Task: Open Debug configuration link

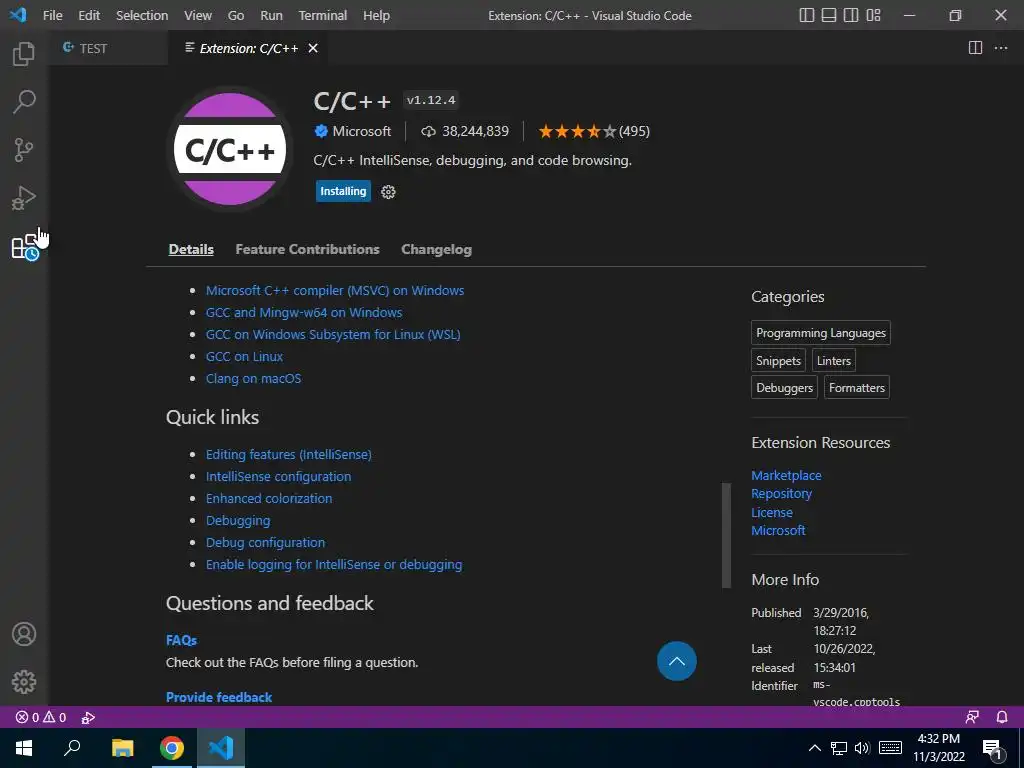Action: click(x=265, y=542)
